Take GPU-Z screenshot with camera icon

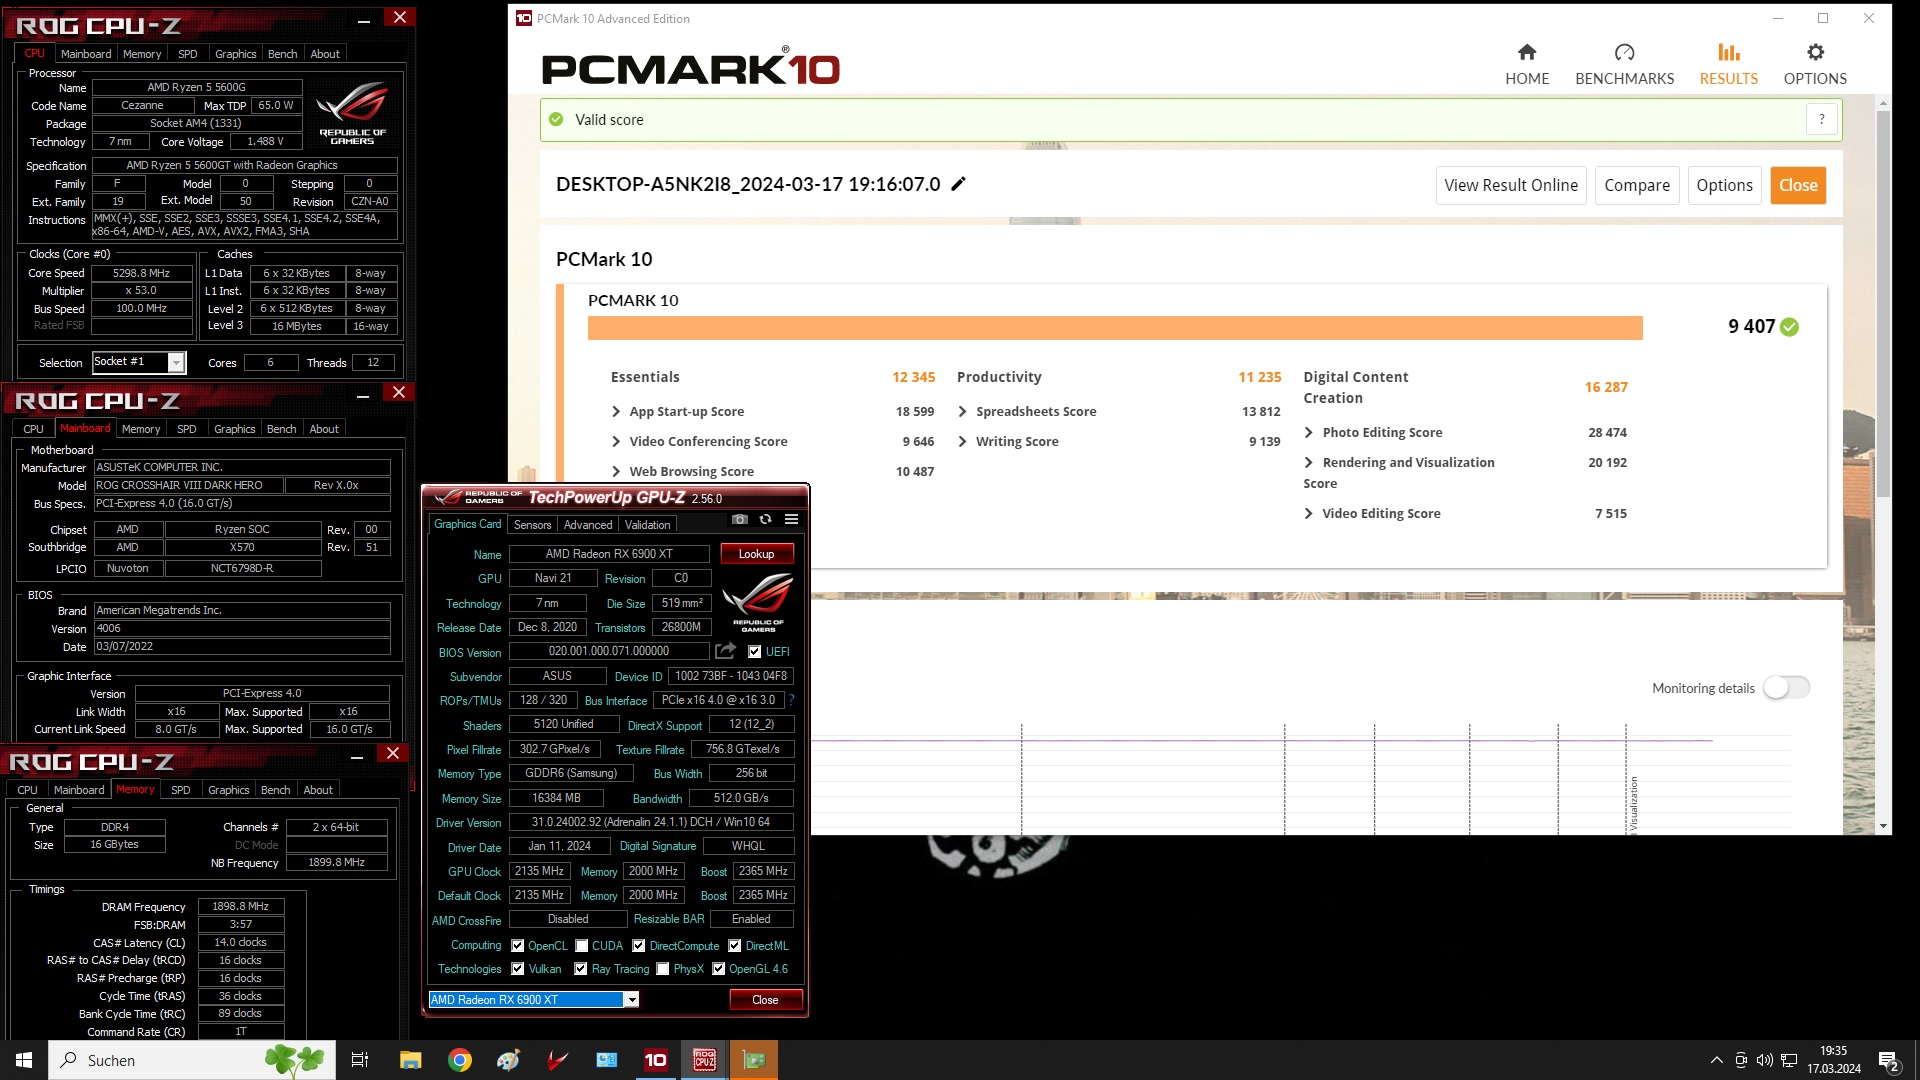pyautogui.click(x=739, y=519)
